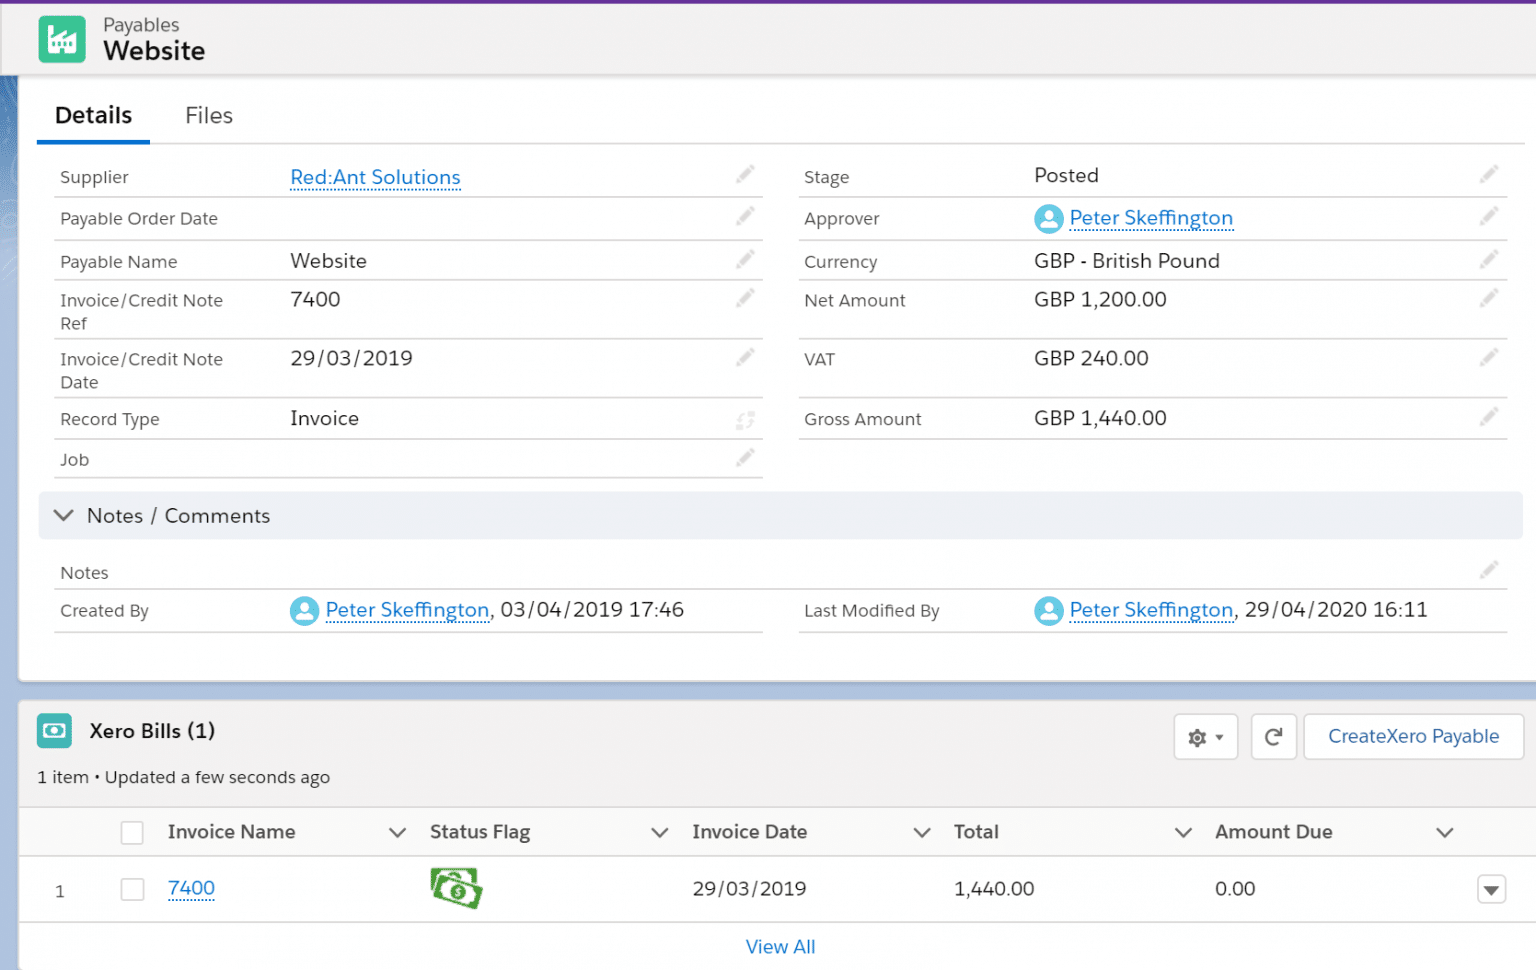
Task: Click View All under Xero Bills
Action: [780, 946]
